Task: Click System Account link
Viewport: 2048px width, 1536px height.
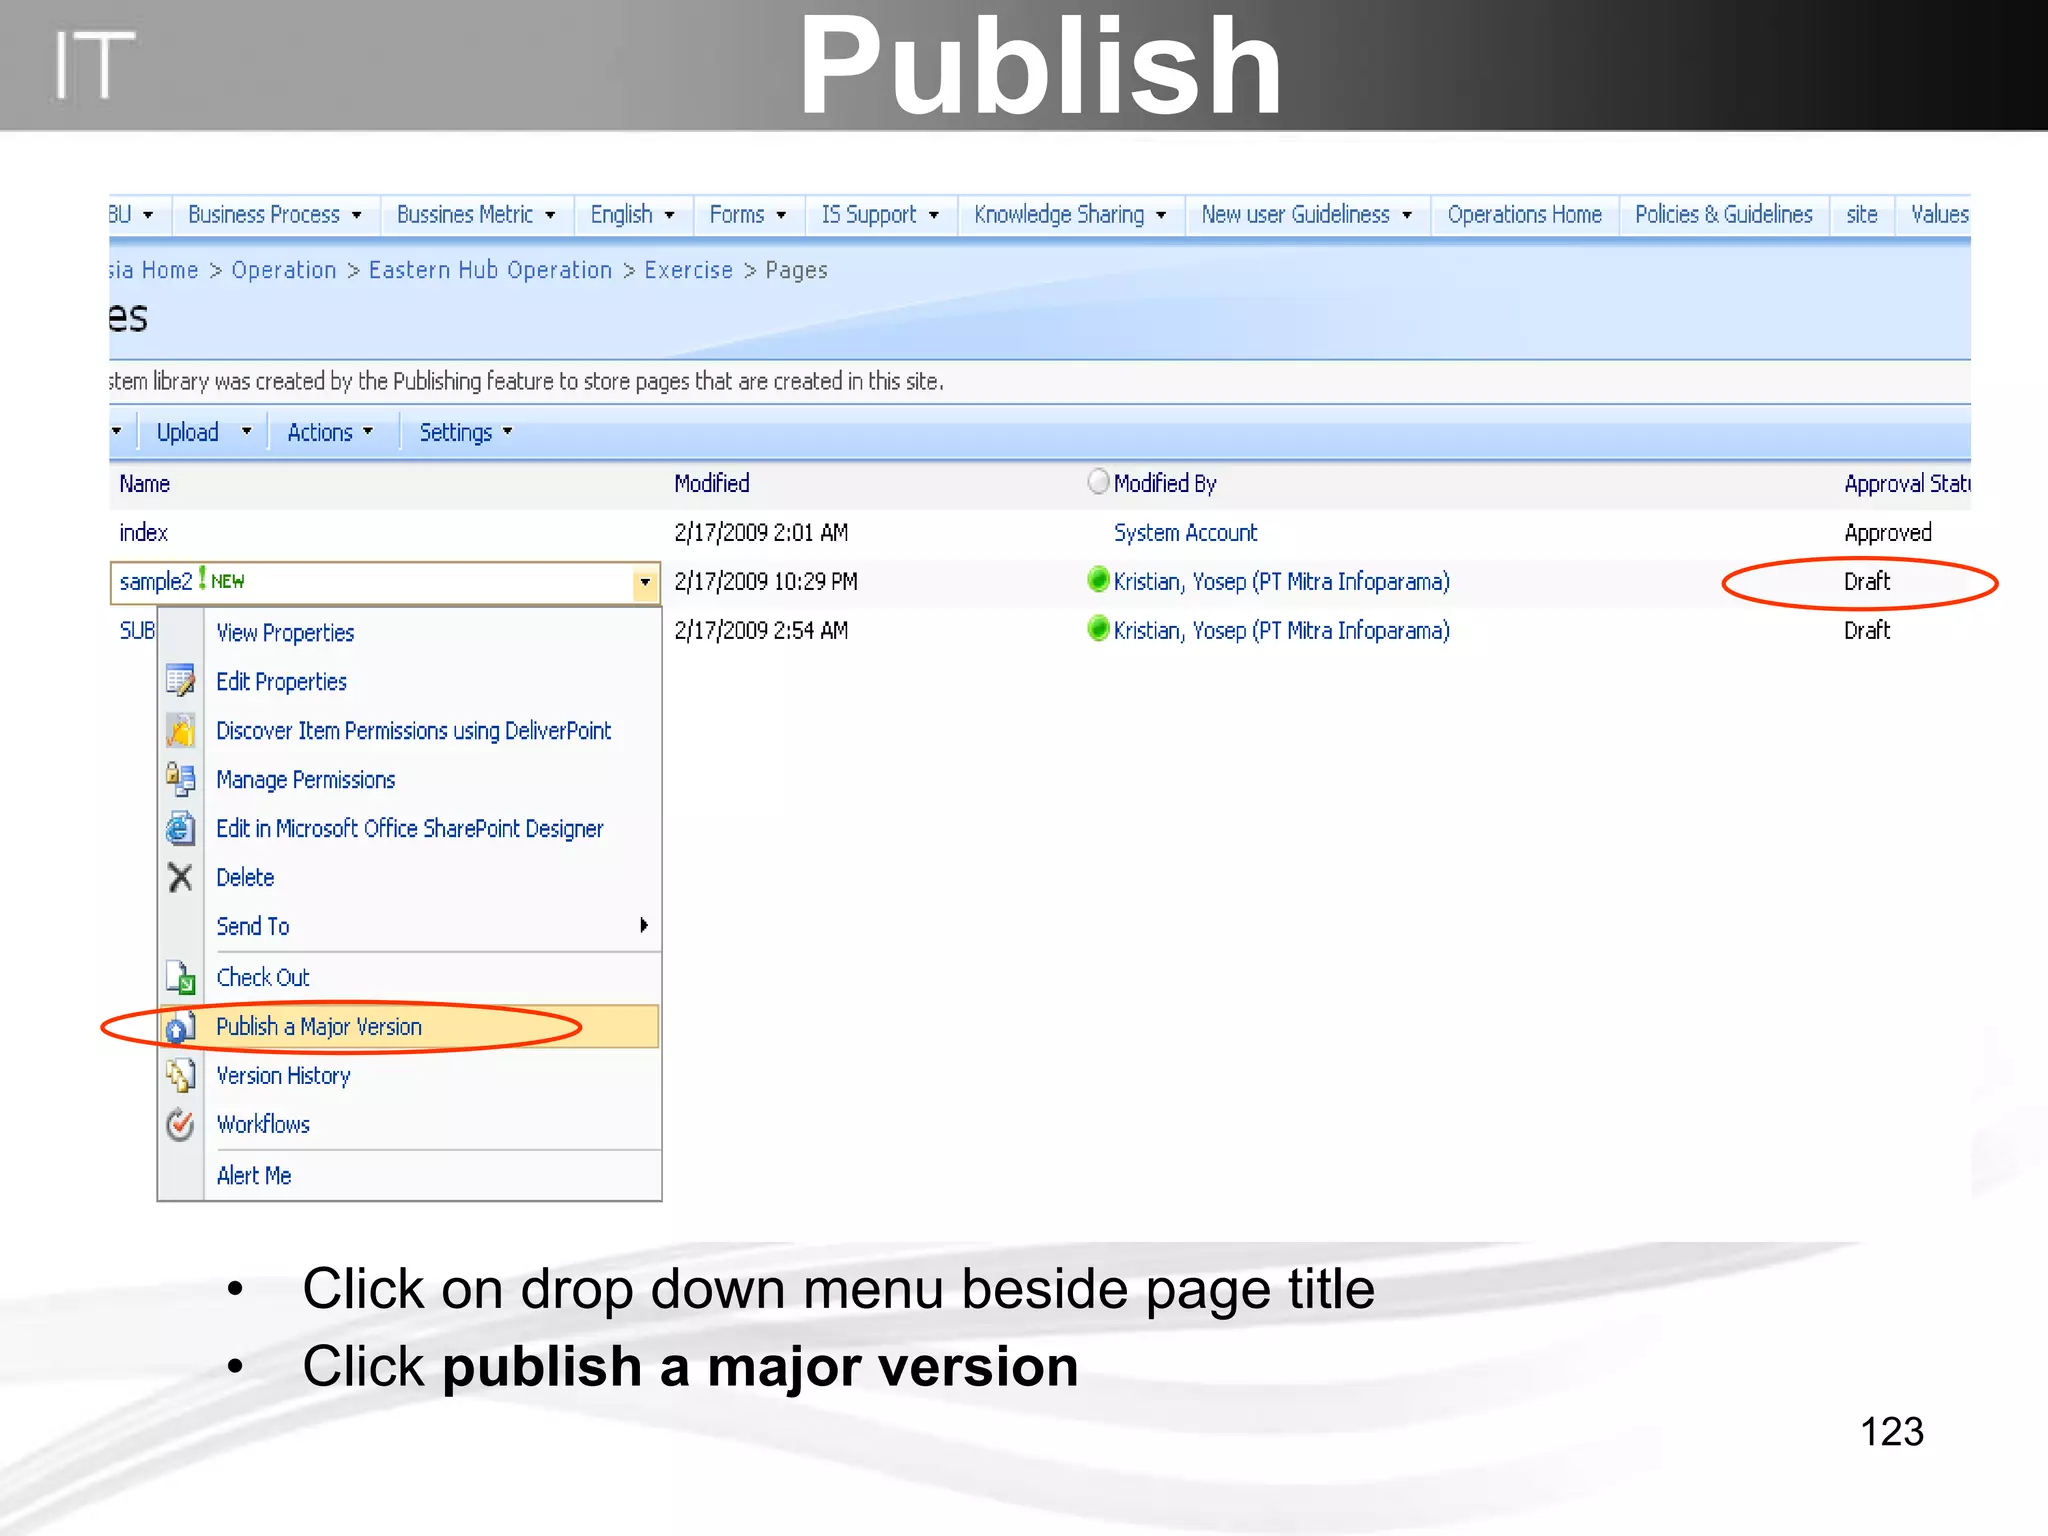Action: [x=1185, y=533]
